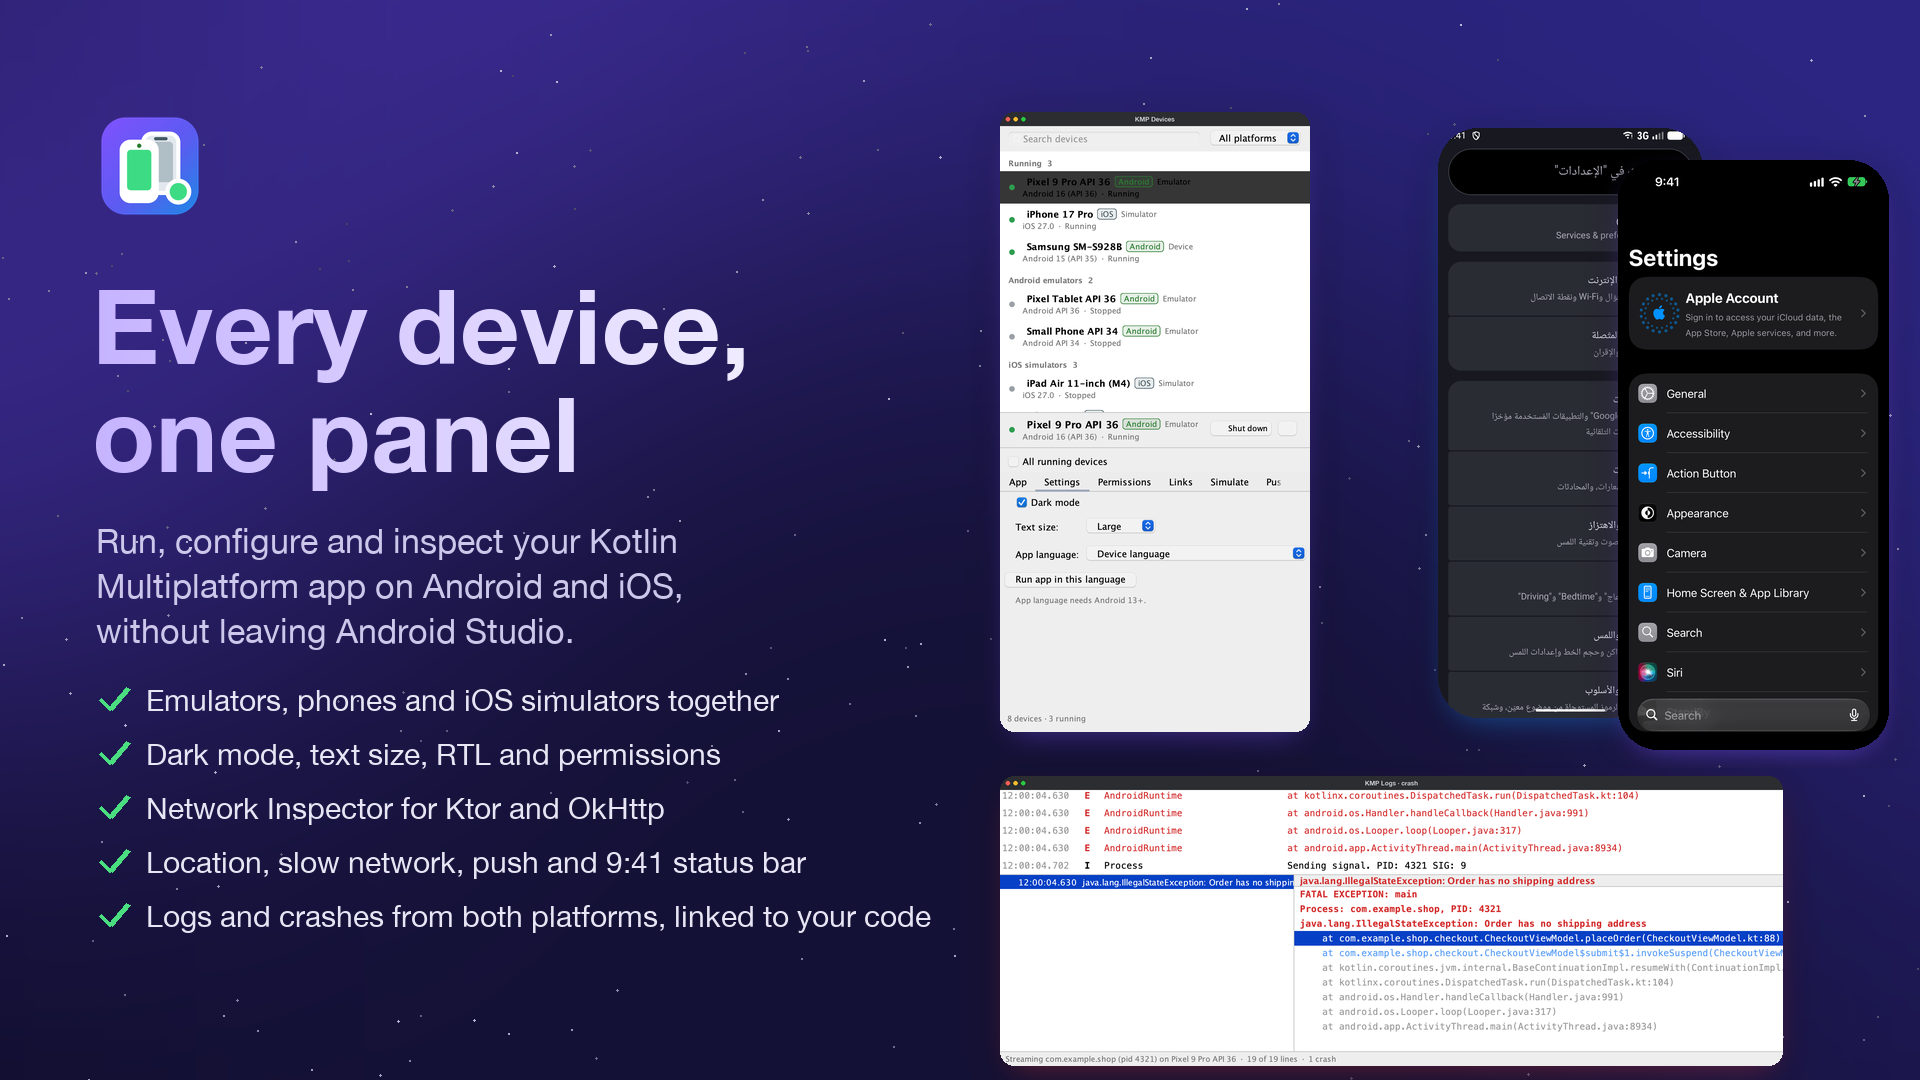Click '8 devices · 3 running' status text
Screen dimensions: 1920x1080
[1046, 719]
